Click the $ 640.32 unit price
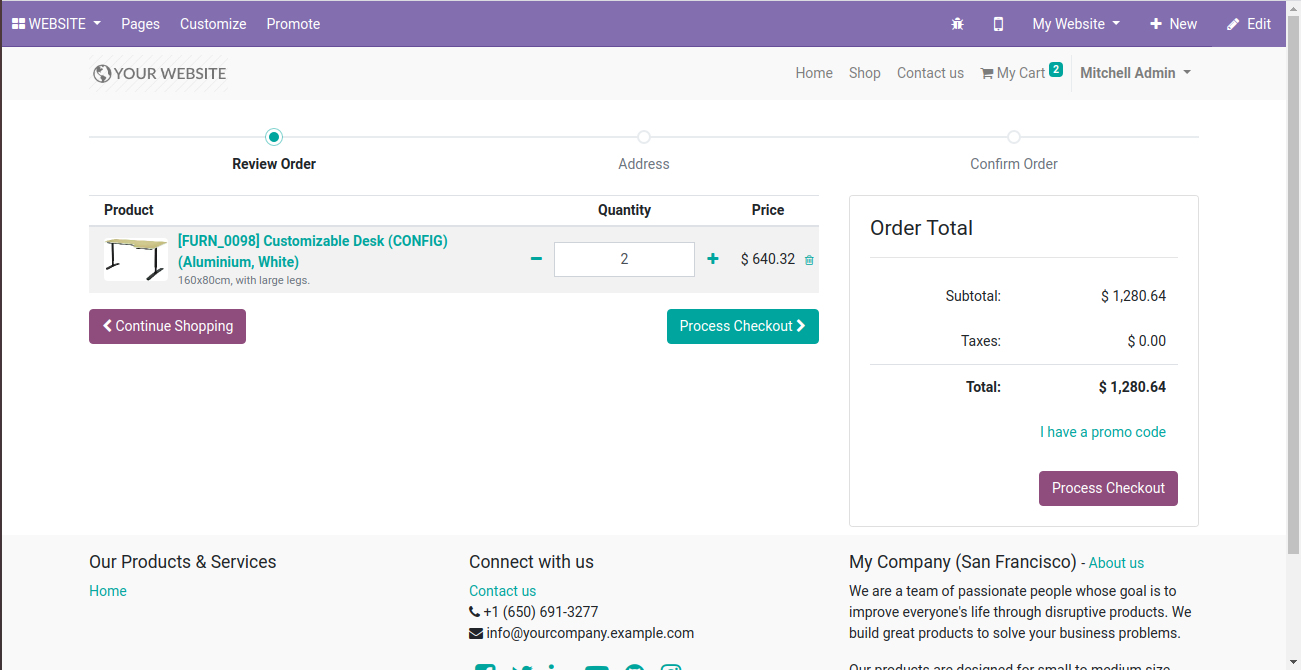 (x=768, y=259)
